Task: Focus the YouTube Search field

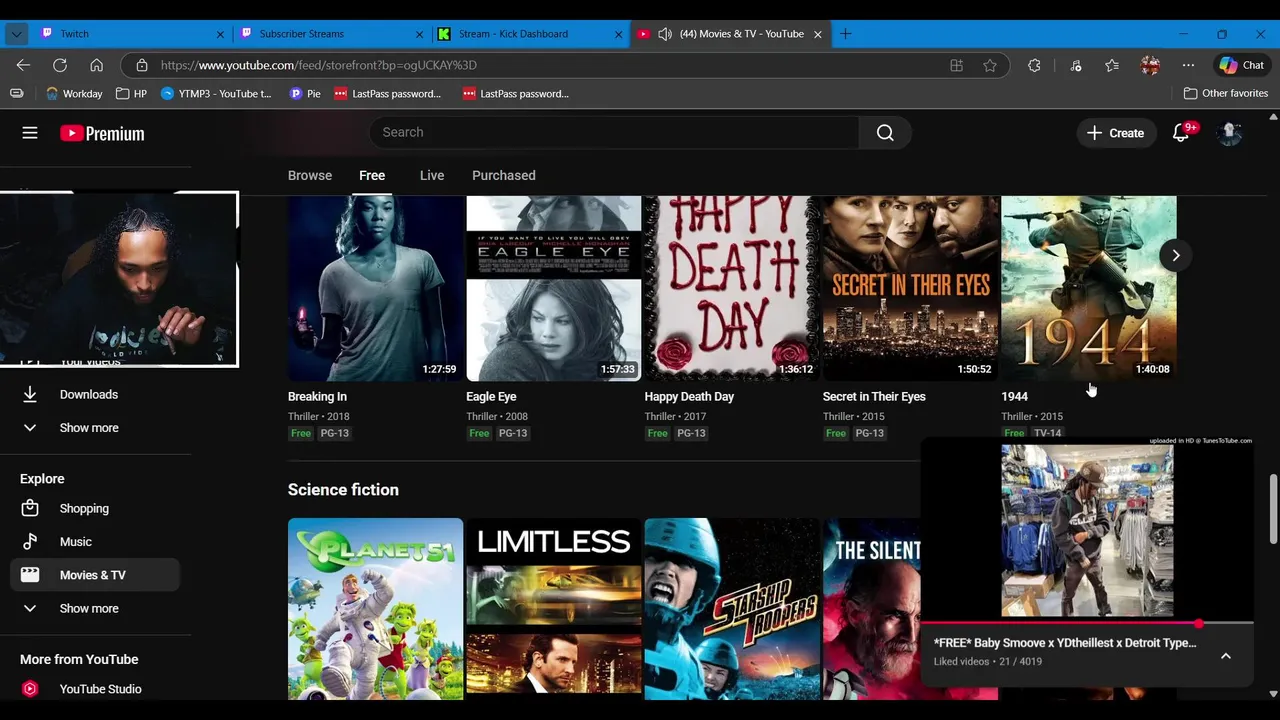Action: 614,132
